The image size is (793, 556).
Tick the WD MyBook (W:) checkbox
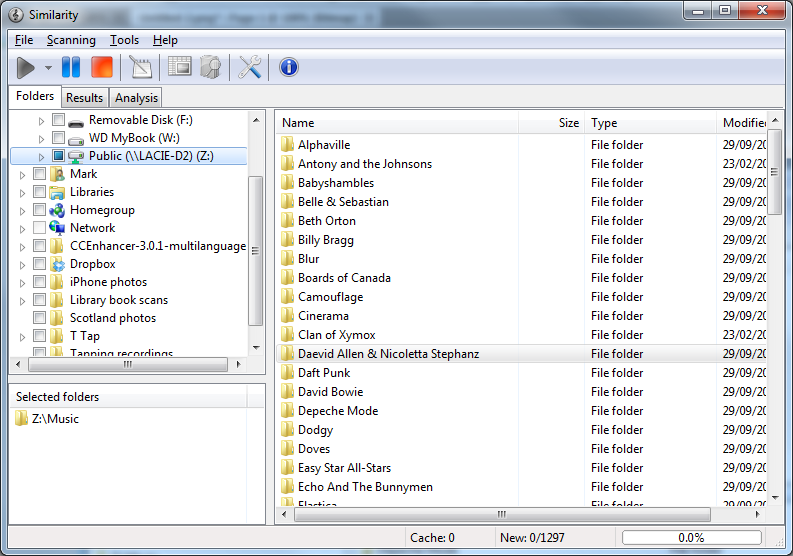coord(59,138)
